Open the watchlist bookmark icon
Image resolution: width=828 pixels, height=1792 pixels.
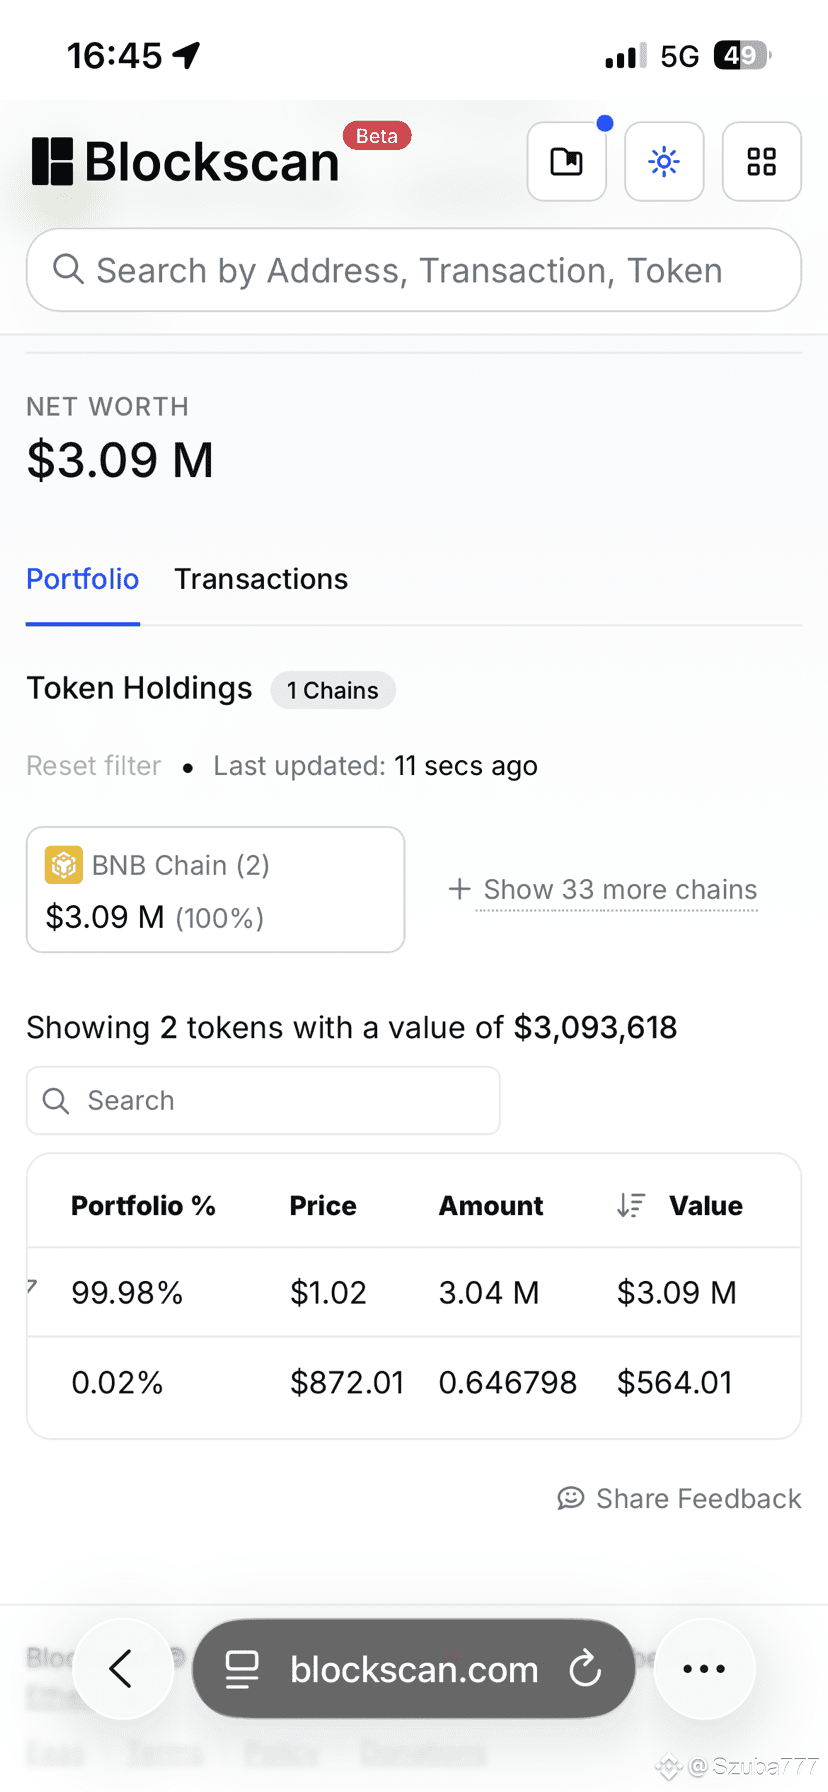click(566, 161)
